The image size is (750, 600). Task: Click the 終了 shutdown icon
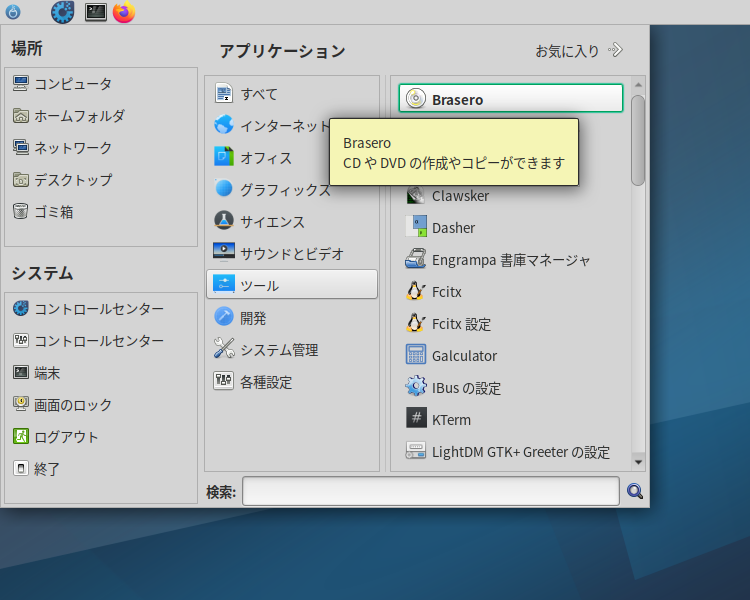coord(21,468)
